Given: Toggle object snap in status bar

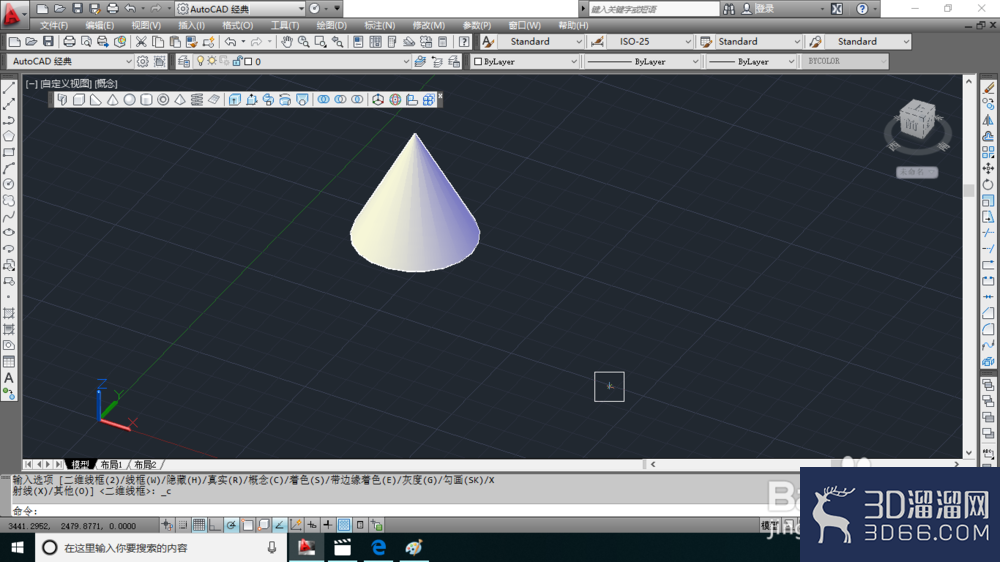Looking at the screenshot, I should (x=247, y=525).
